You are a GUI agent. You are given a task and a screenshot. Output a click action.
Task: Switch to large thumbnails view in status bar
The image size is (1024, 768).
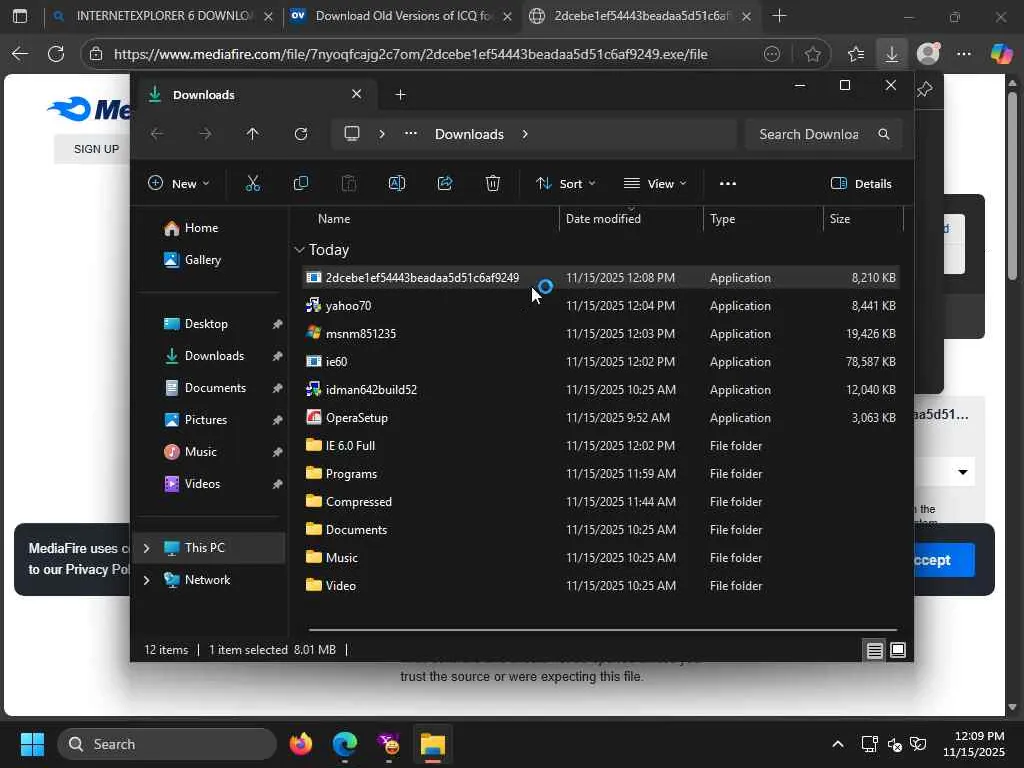(898, 650)
